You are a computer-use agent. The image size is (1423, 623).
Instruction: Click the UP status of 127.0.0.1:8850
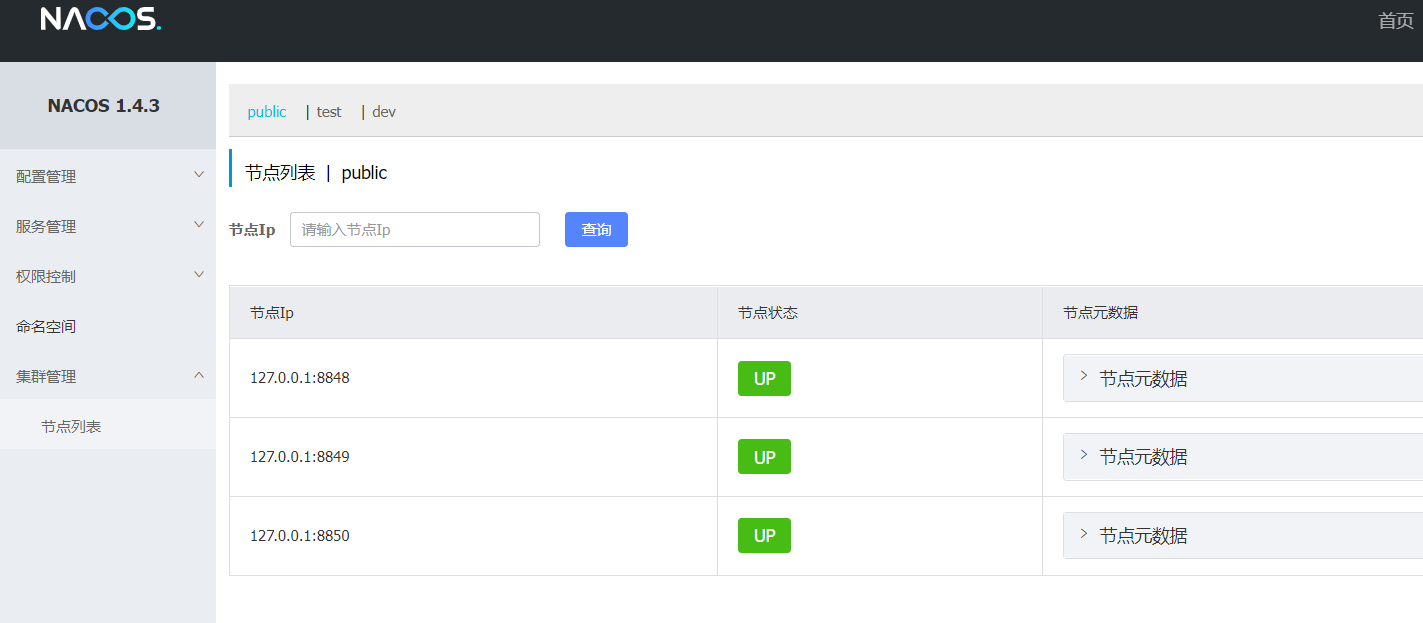764,535
